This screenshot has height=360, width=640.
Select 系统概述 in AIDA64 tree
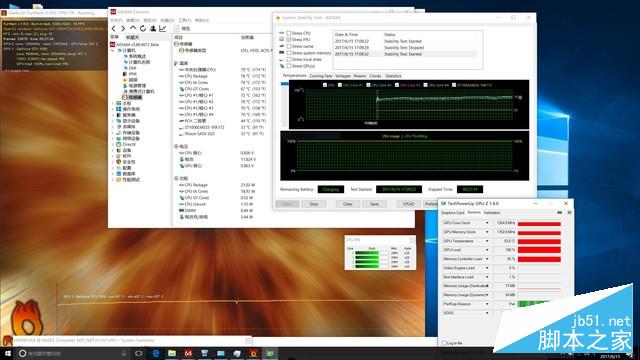coord(134,56)
